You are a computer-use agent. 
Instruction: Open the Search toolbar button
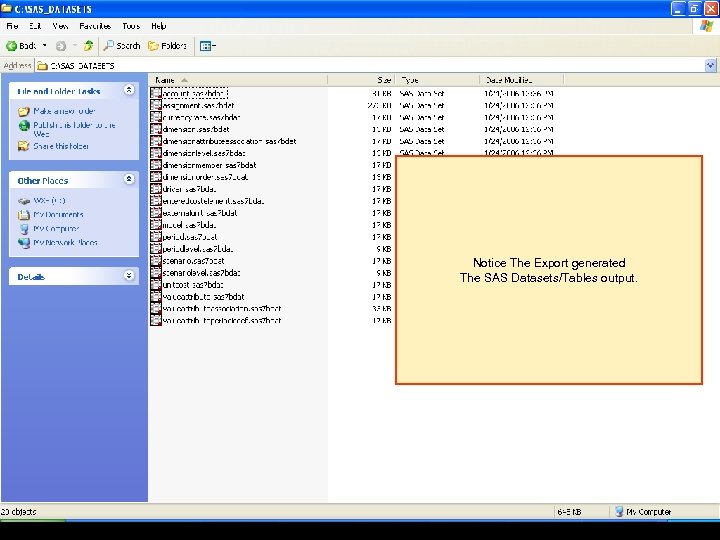coord(122,45)
